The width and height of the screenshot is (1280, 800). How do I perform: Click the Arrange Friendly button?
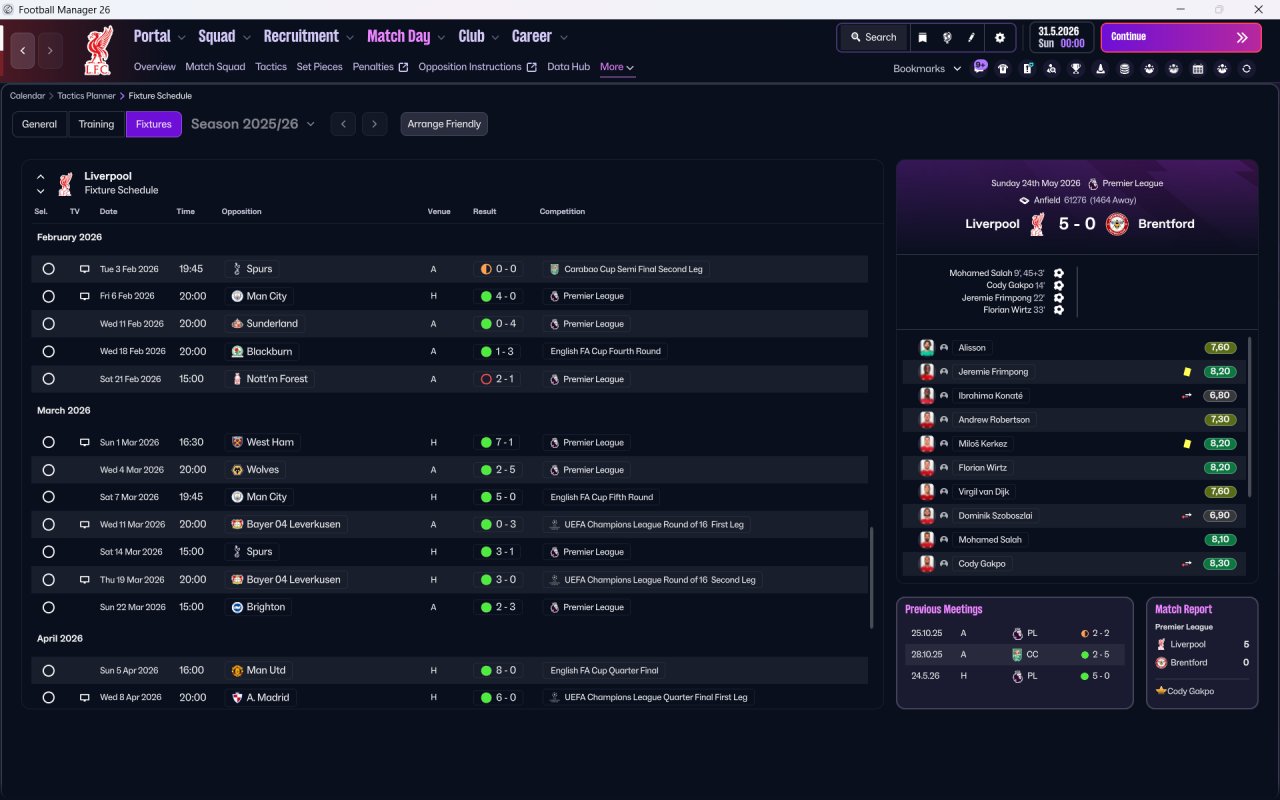(444, 124)
